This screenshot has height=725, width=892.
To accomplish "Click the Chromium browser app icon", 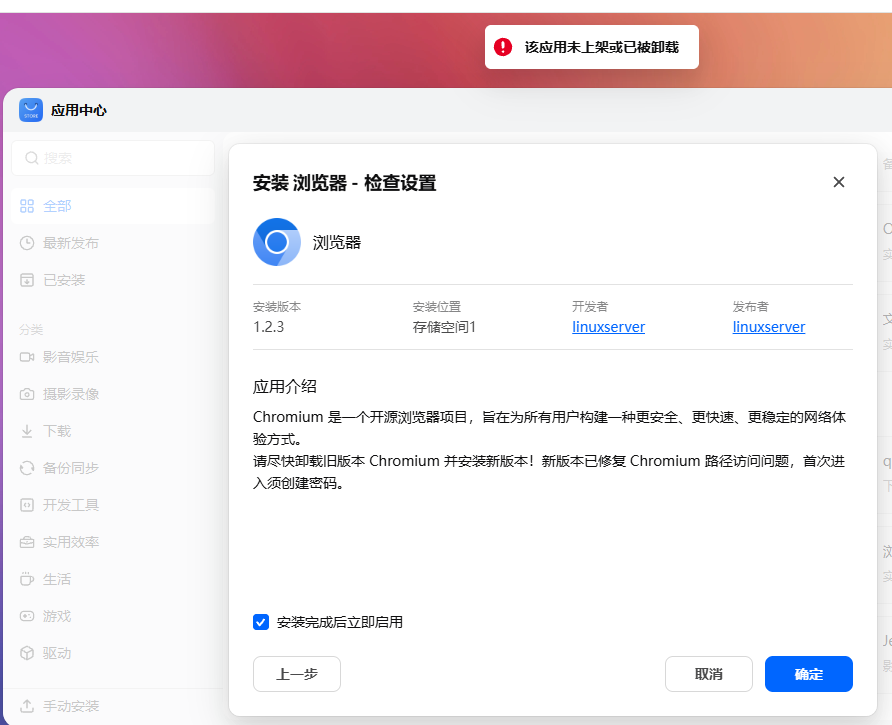I will point(277,242).
